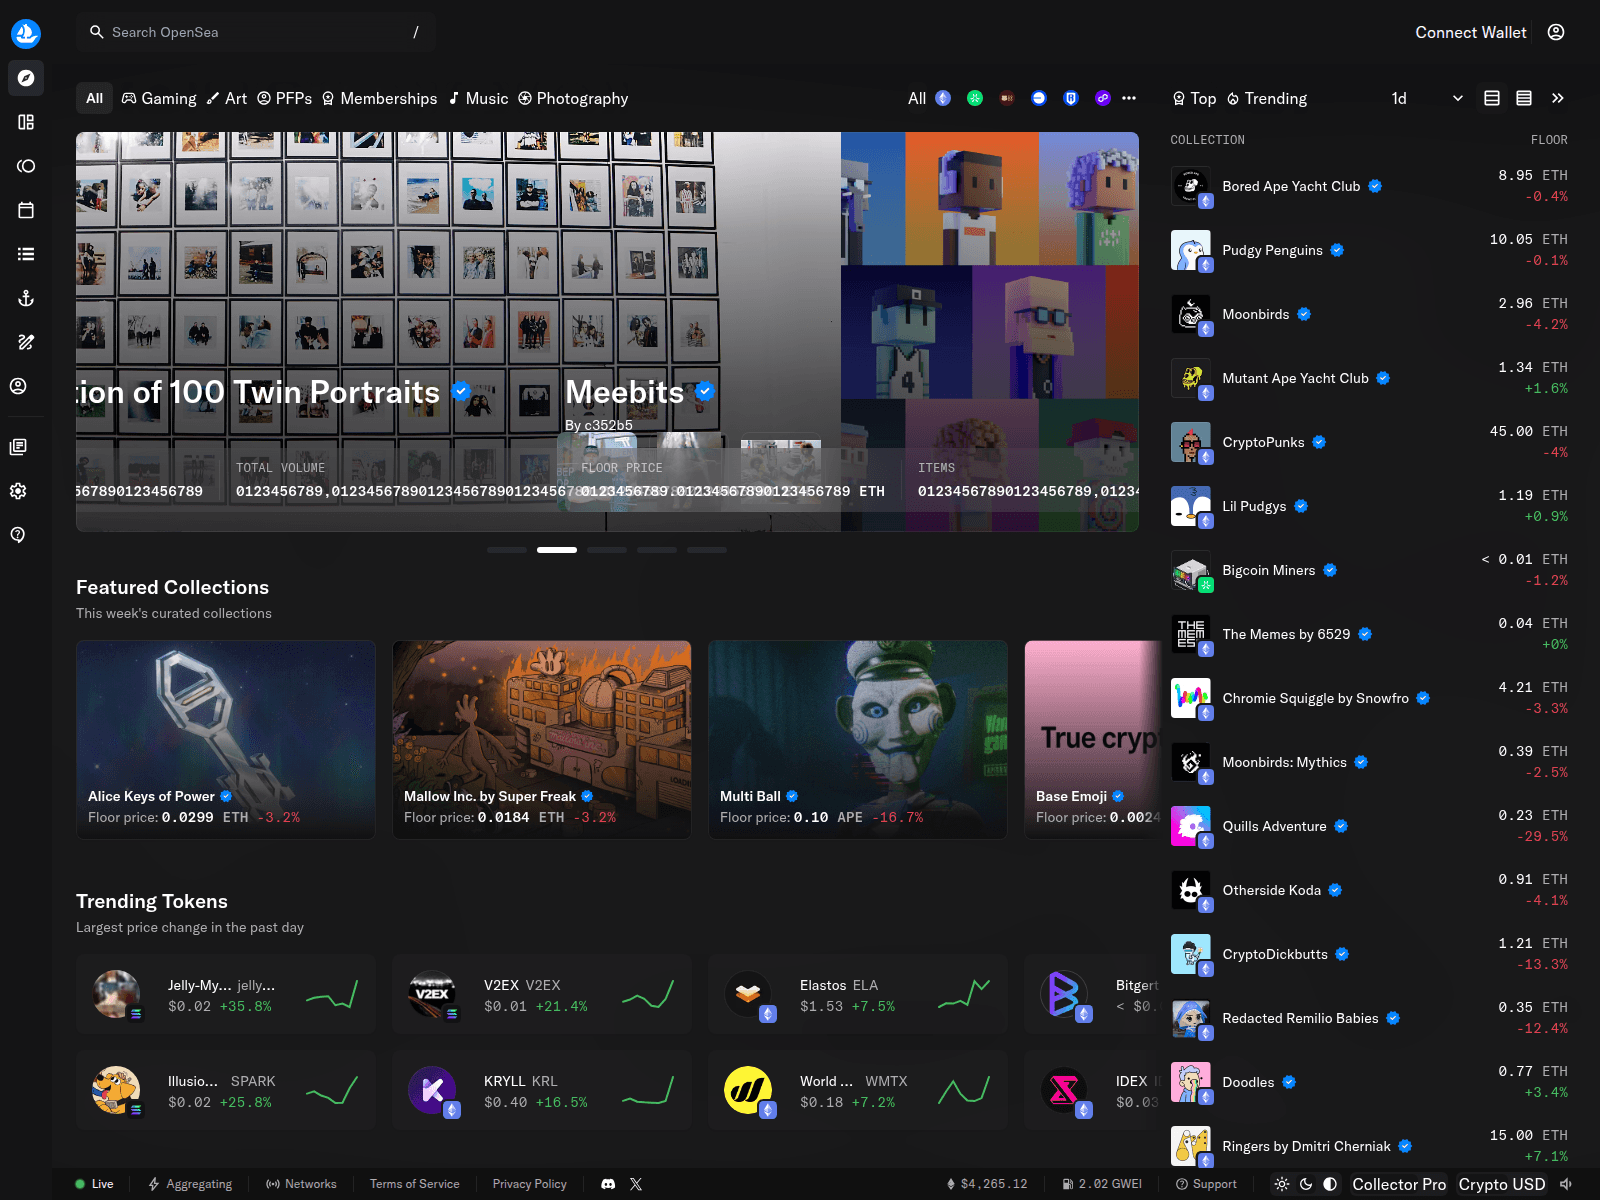Open Mallow Inc. by Super Freak card
Image resolution: width=1600 pixels, height=1200 pixels.
(x=542, y=740)
